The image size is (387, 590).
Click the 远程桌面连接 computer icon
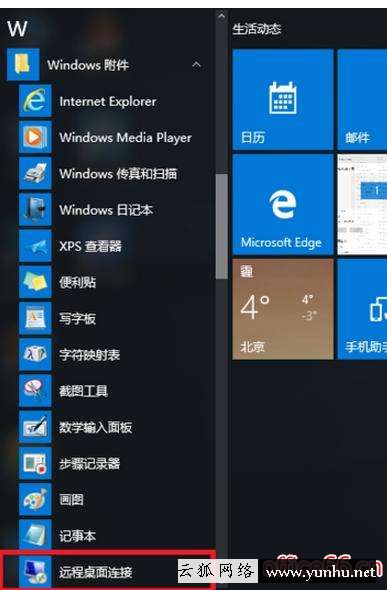pyautogui.click(x=35, y=572)
